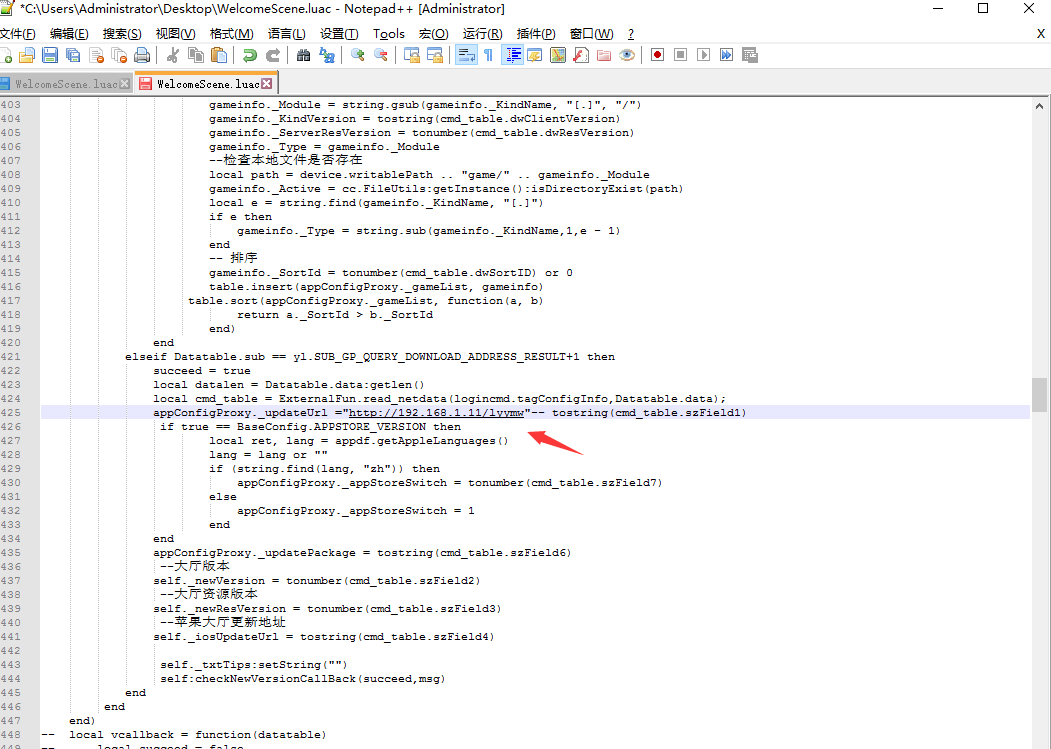Open the 设置(T) menu
This screenshot has width=1051, height=749.
click(x=339, y=33)
